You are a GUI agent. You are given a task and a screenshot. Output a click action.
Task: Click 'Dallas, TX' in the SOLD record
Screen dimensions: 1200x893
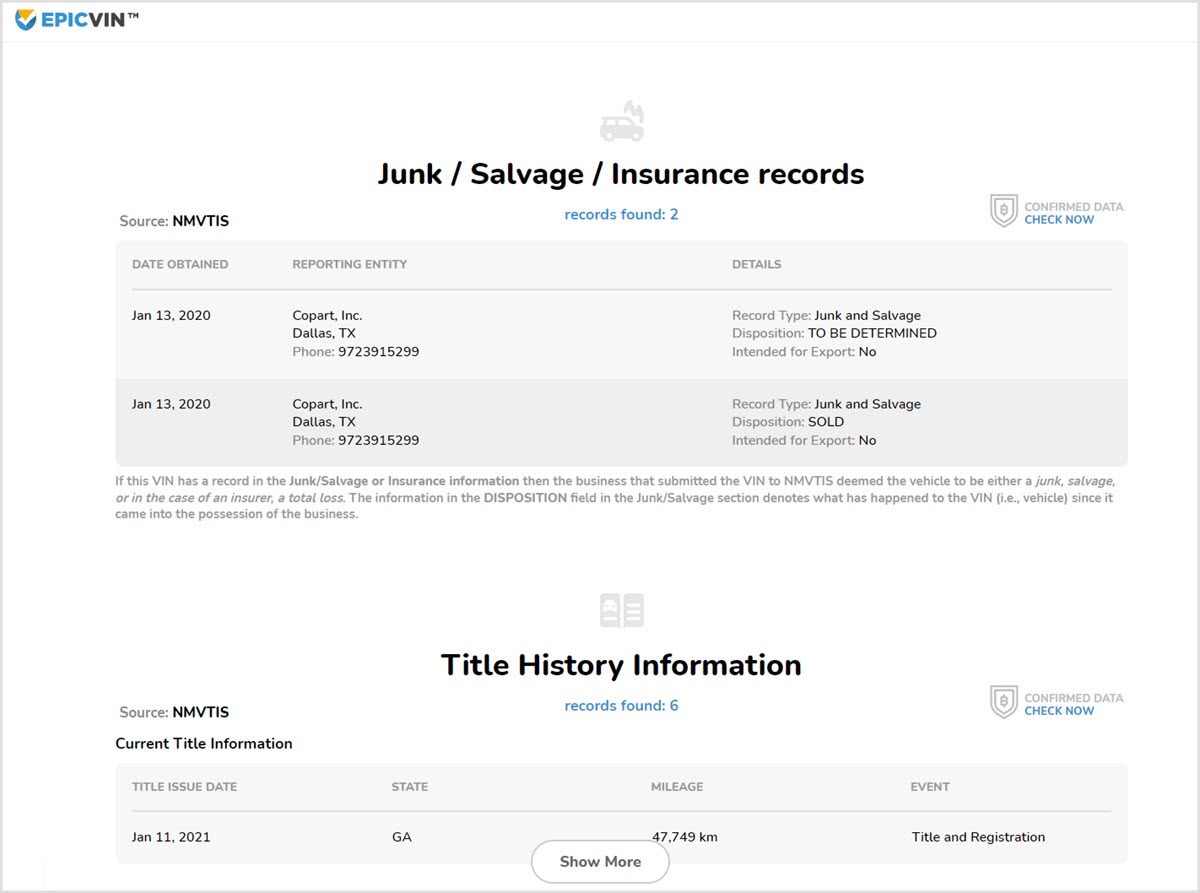pyautogui.click(x=324, y=422)
